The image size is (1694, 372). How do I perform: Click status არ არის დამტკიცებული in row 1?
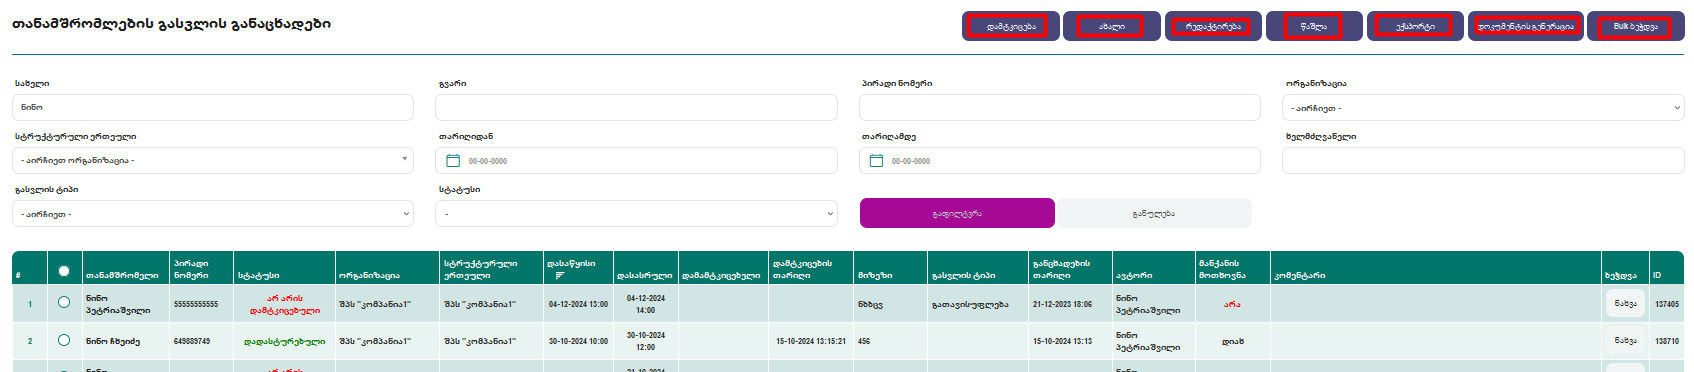[x=285, y=304]
